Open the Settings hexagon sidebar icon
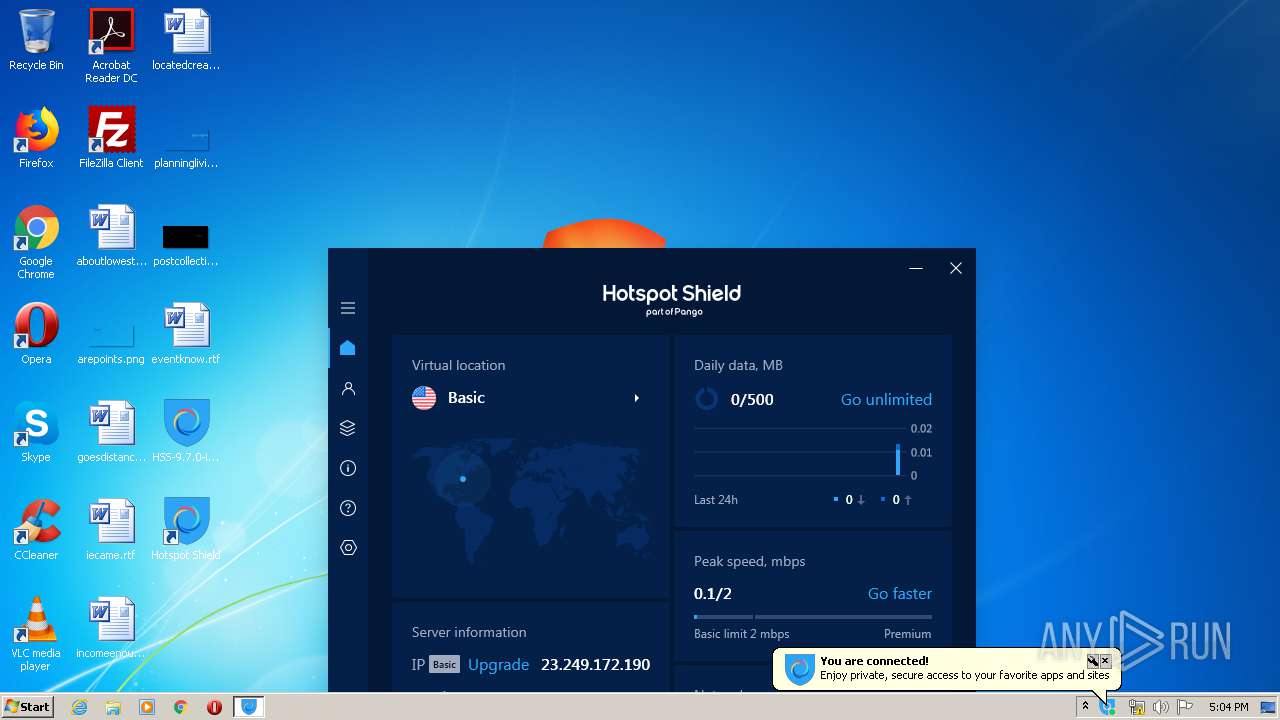1280x720 pixels. coord(348,548)
